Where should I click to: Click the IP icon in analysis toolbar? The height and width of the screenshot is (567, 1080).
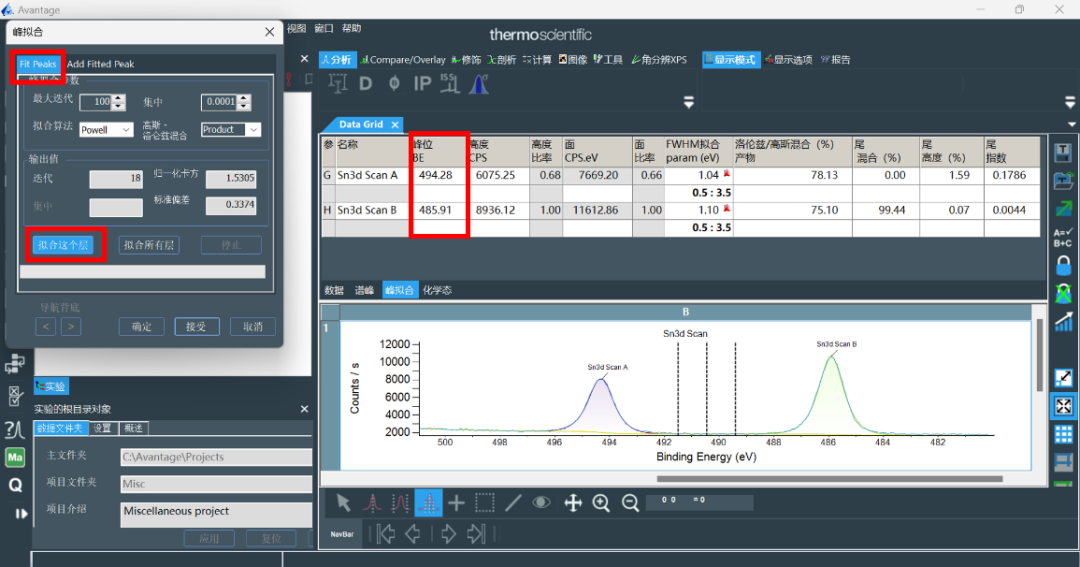422,84
